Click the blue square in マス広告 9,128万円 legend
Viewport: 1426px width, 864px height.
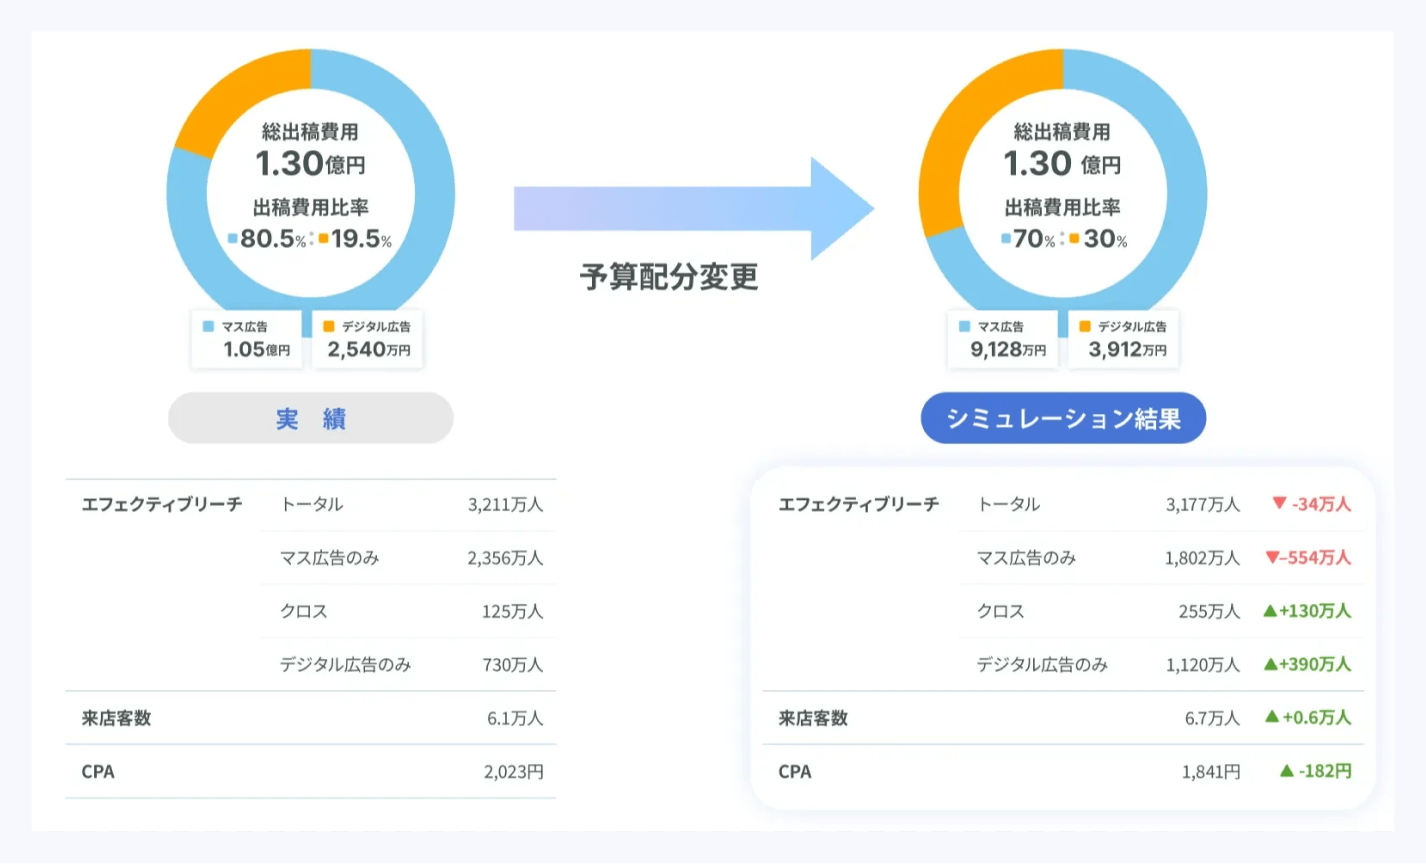(964, 326)
